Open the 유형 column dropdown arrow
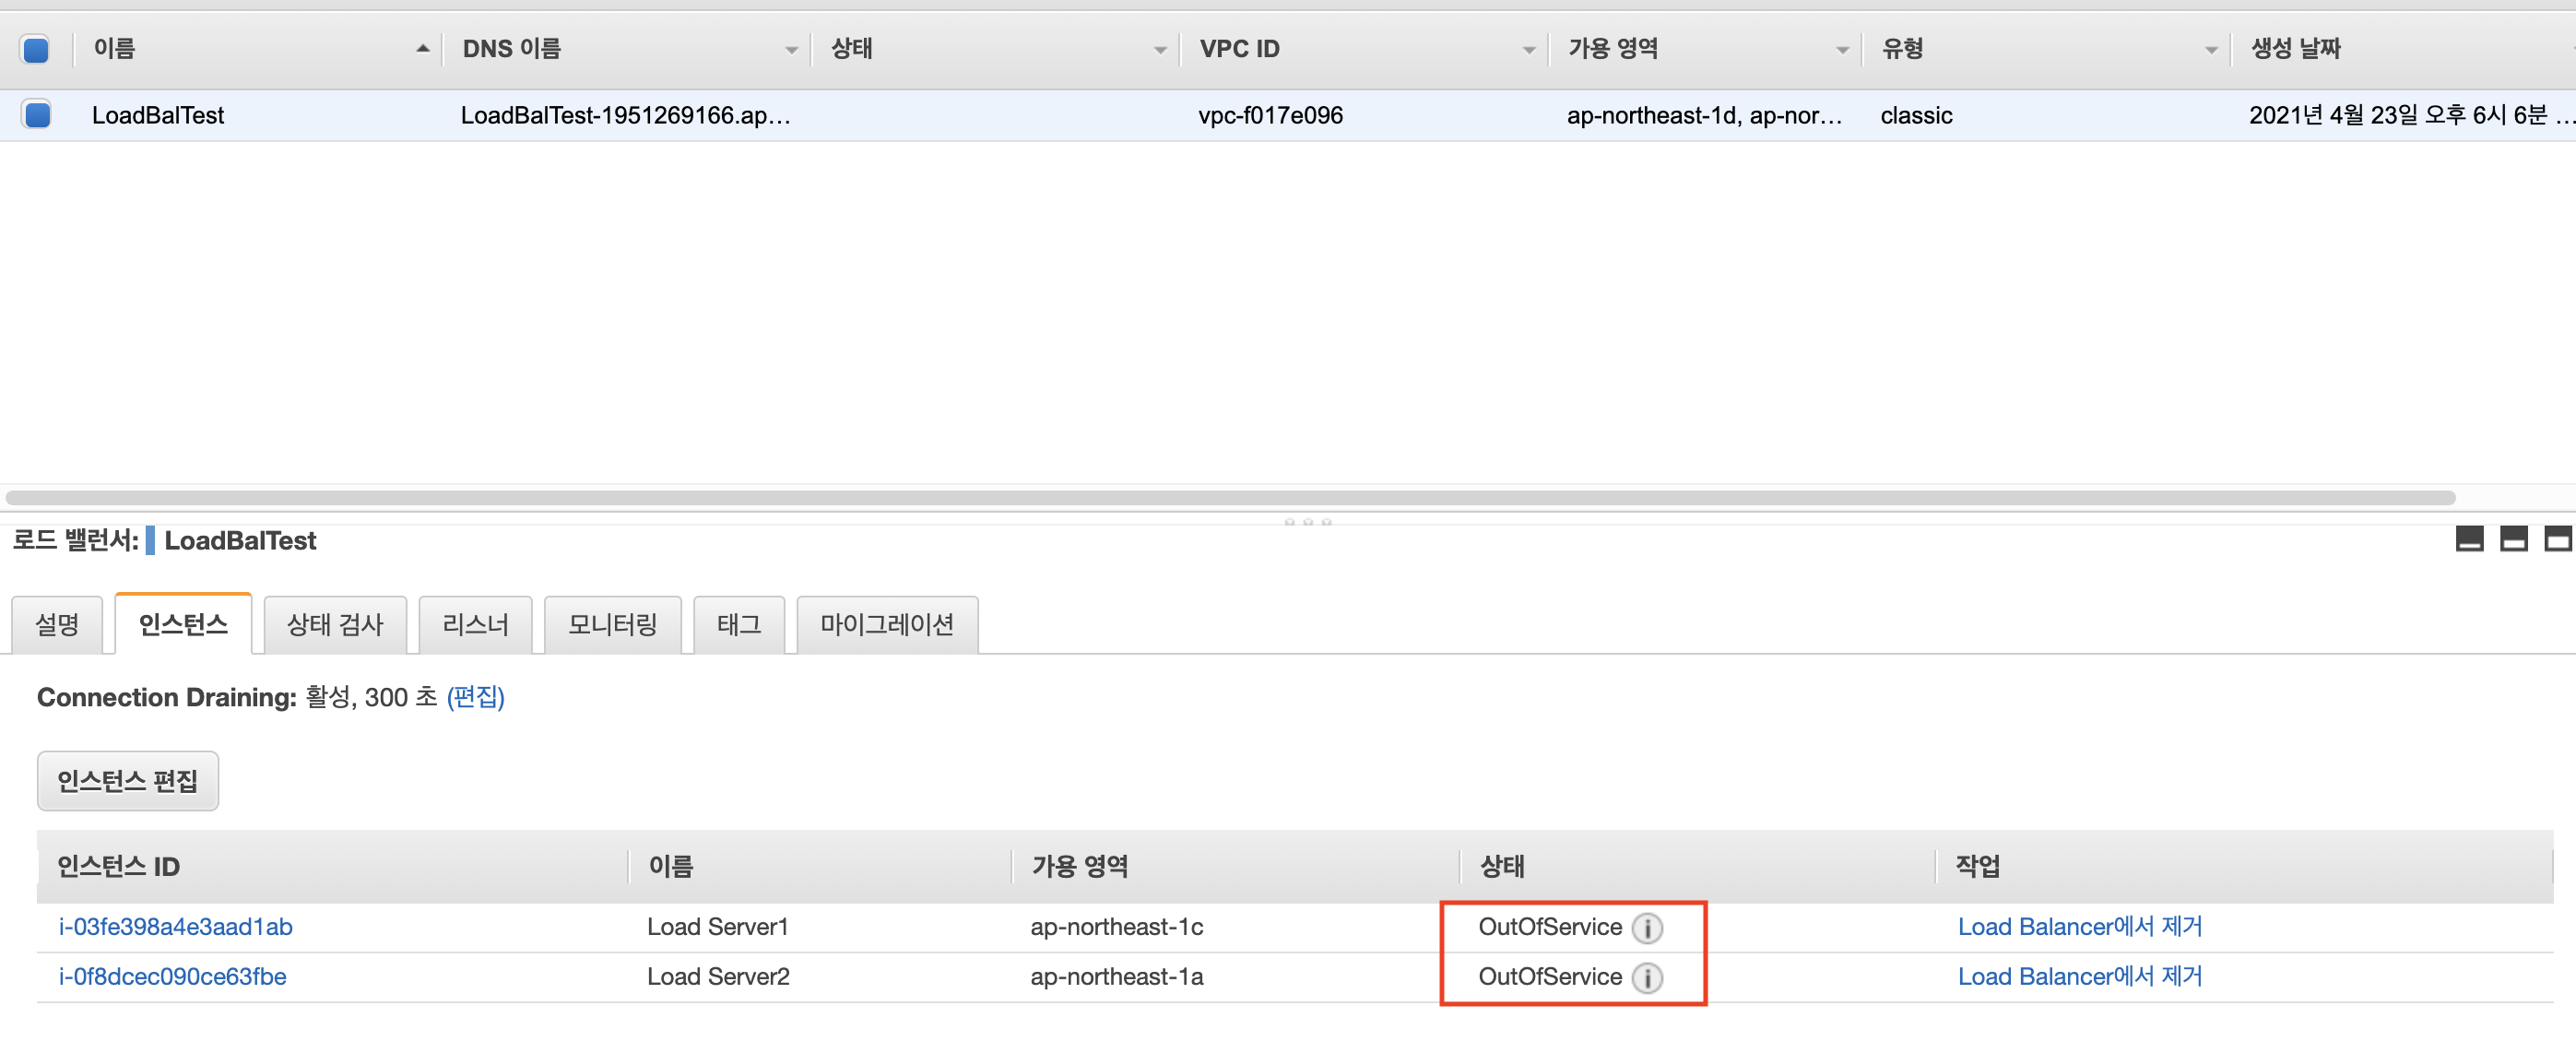The height and width of the screenshot is (1053, 2576). click(x=2210, y=50)
